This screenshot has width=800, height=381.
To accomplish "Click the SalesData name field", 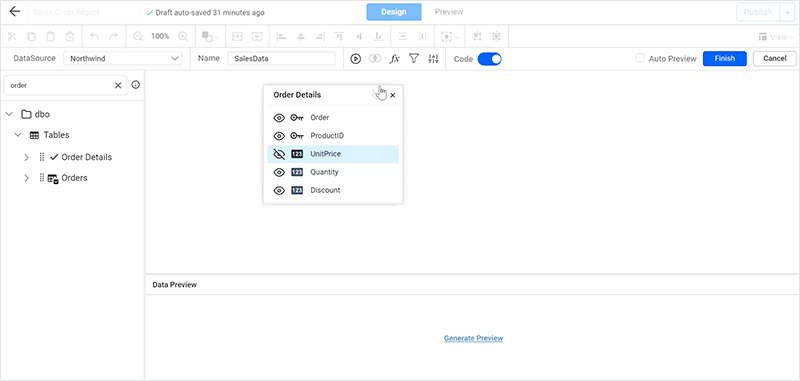I will (282, 59).
